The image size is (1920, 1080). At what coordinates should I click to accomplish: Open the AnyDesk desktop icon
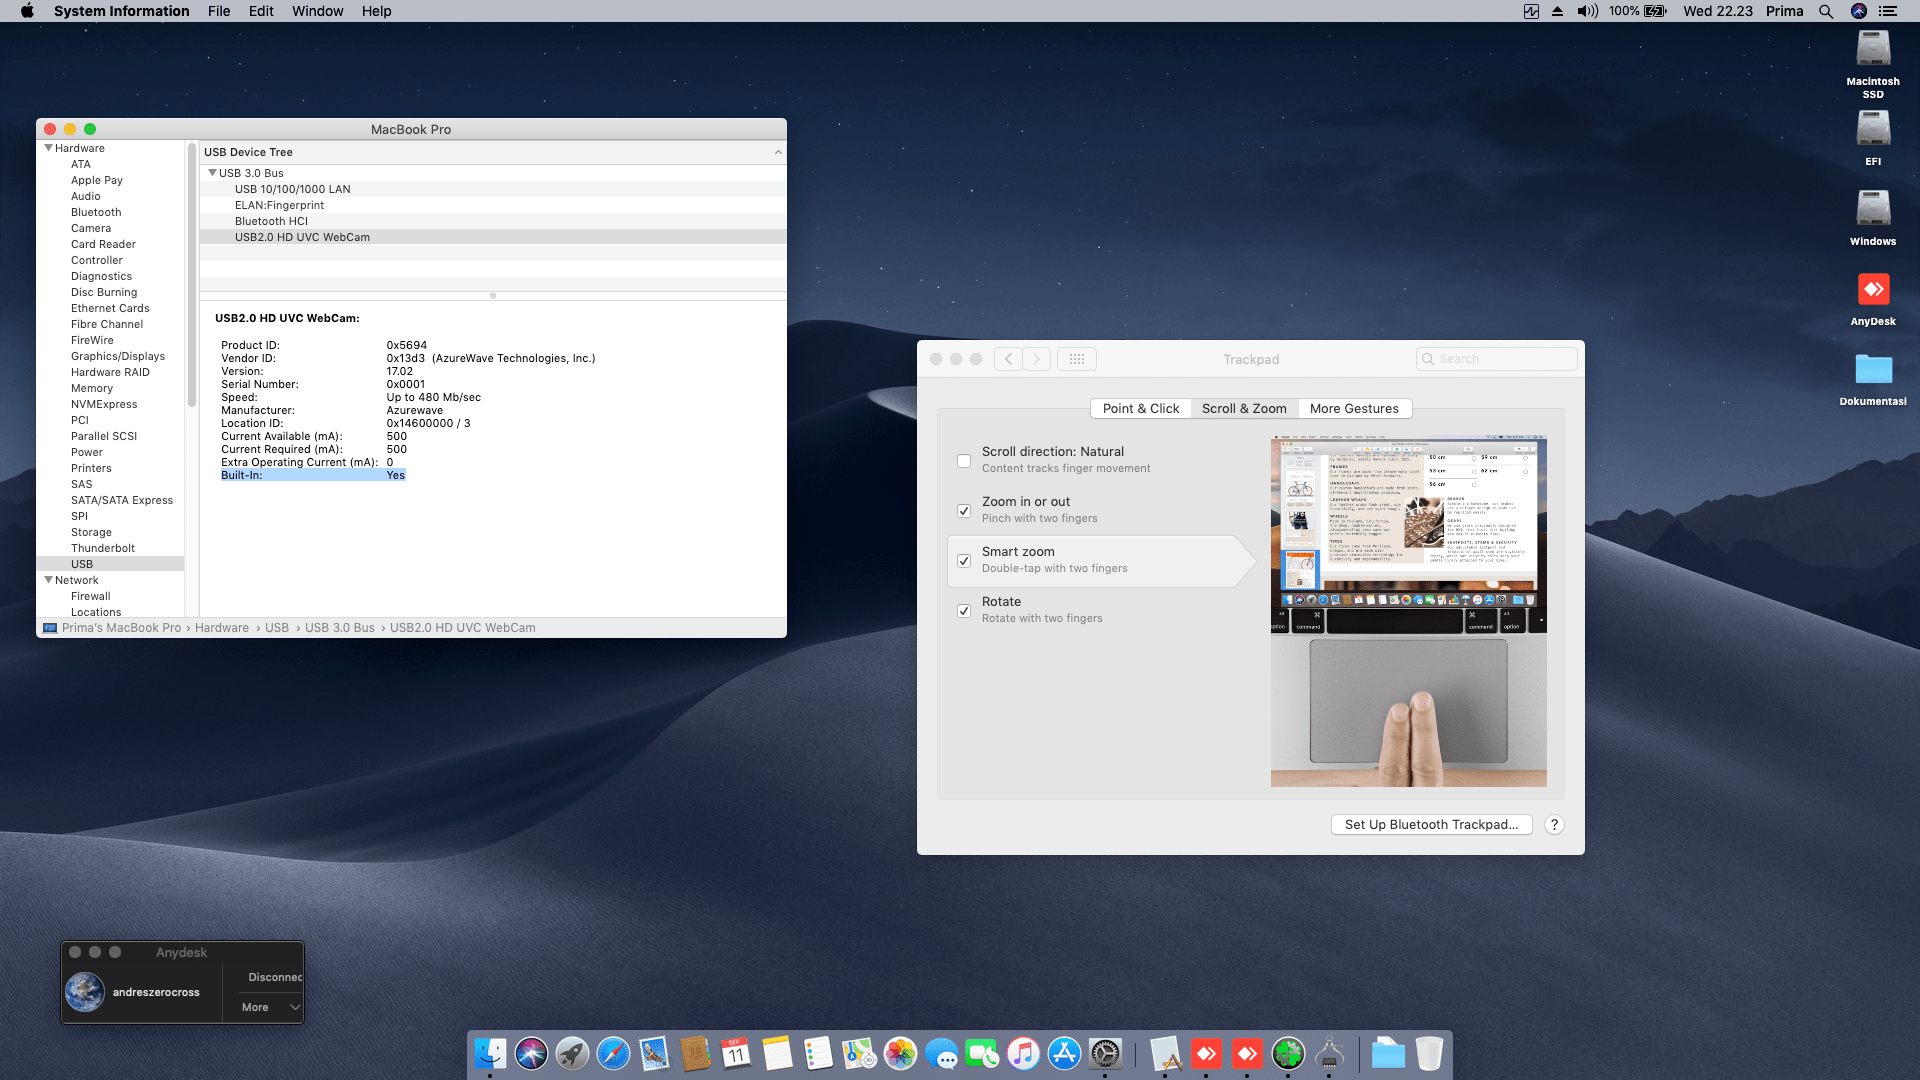[1872, 290]
